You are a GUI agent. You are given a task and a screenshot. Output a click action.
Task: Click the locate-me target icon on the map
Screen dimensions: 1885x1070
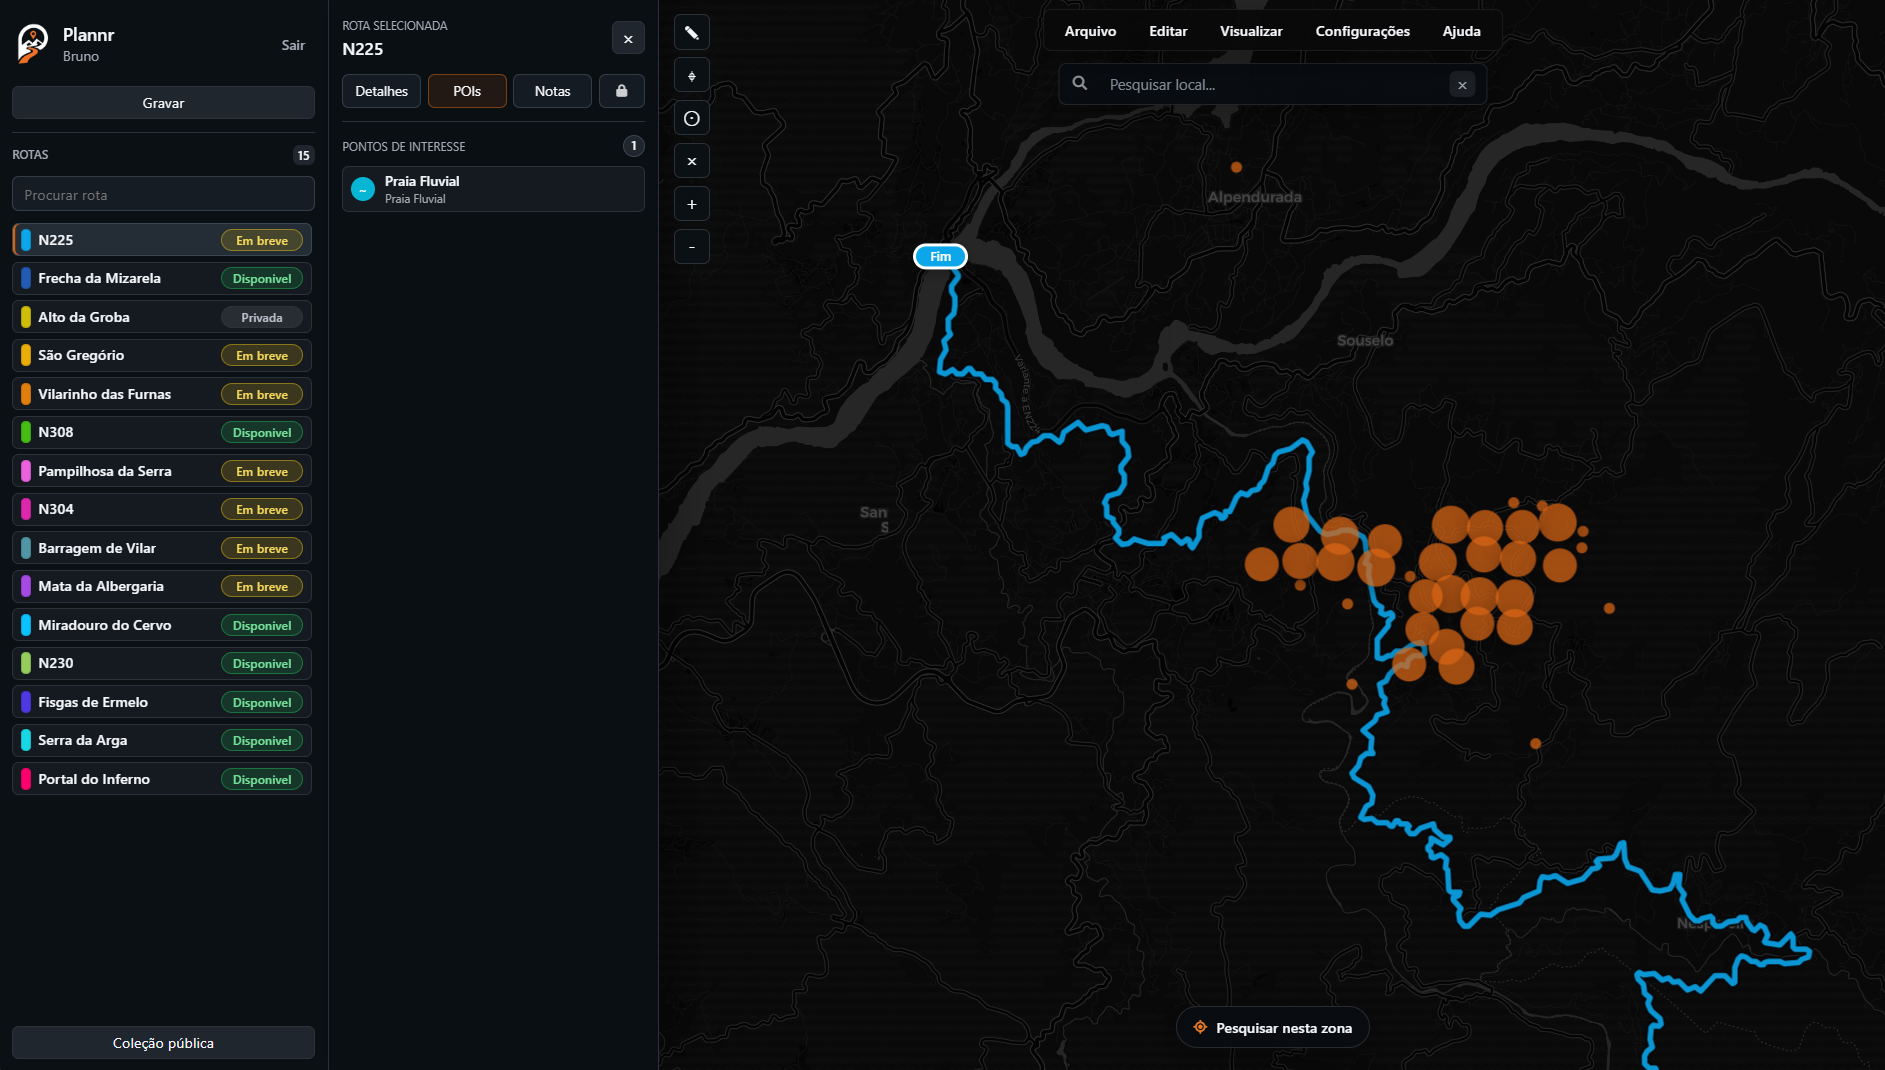[691, 119]
